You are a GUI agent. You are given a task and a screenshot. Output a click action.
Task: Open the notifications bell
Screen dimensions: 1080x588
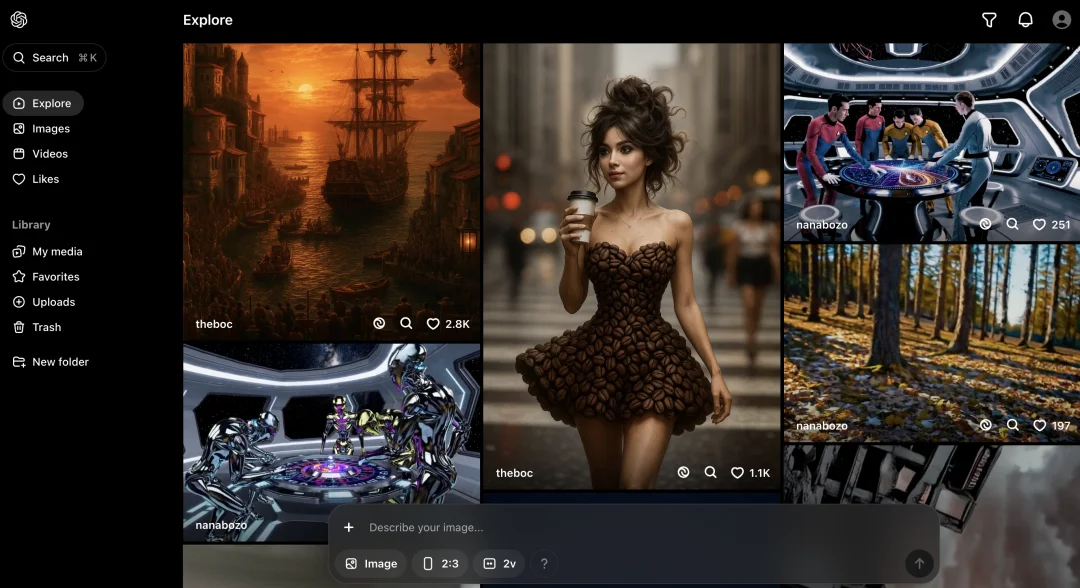1025,20
